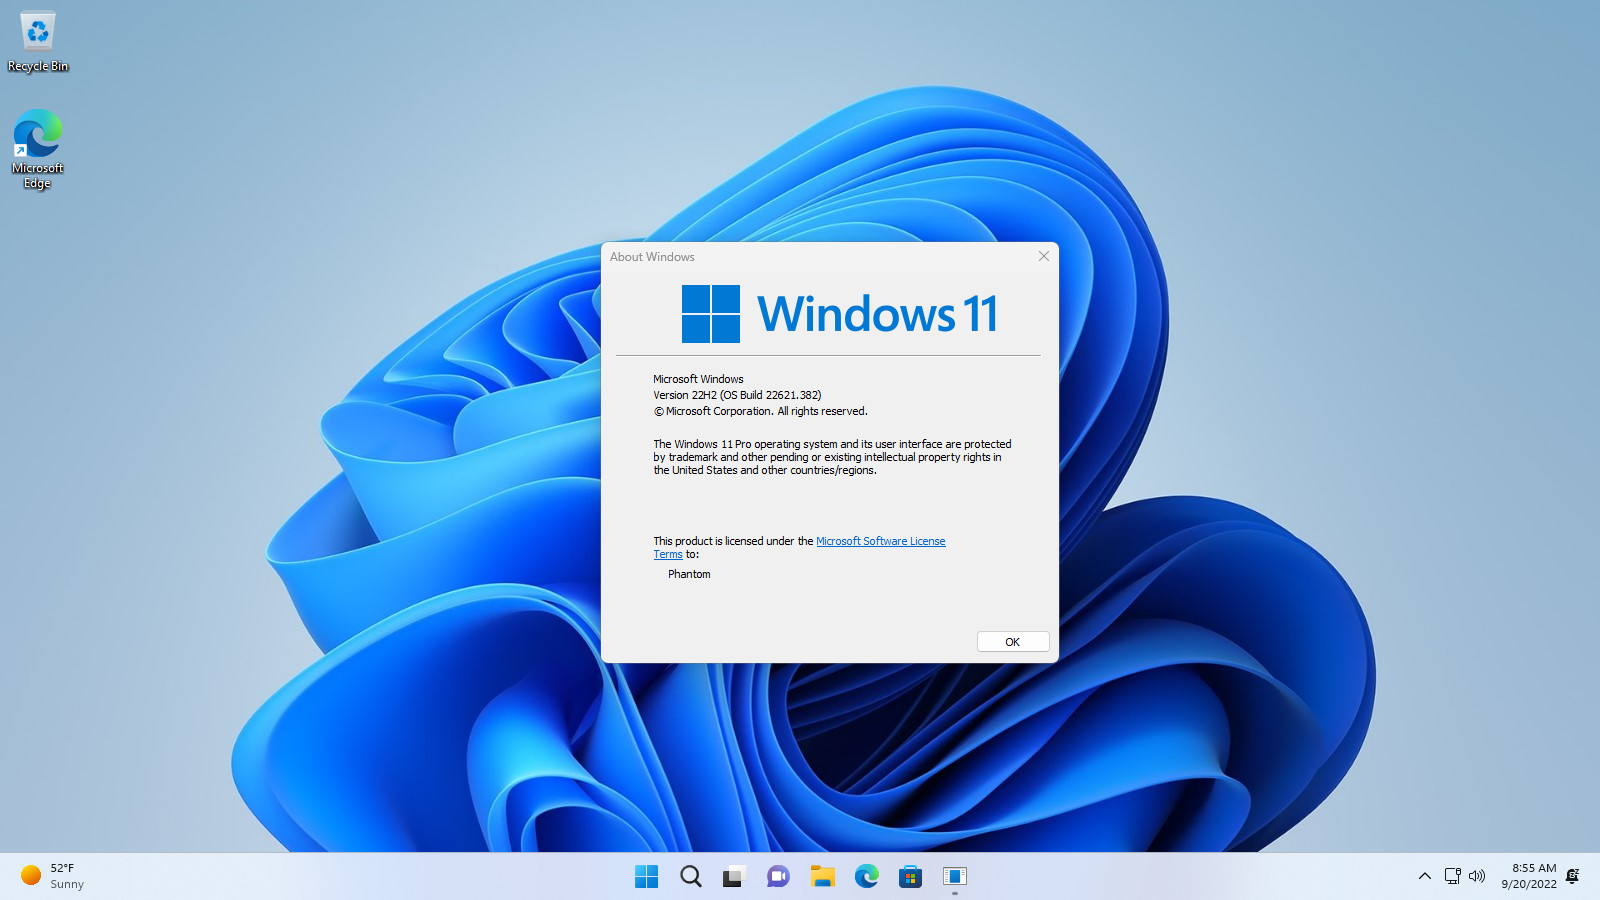The image size is (1600, 900).
Task: Open the Microsoft Software License Terms link
Action: click(x=880, y=541)
